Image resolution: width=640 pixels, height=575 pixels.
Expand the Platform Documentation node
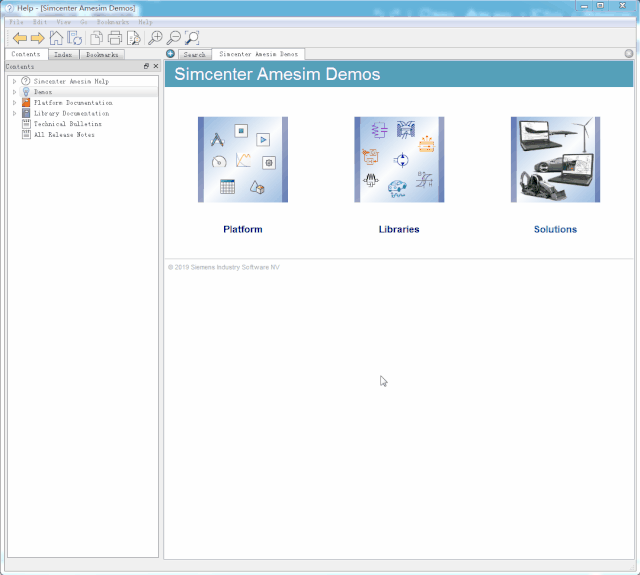pyautogui.click(x=14, y=102)
